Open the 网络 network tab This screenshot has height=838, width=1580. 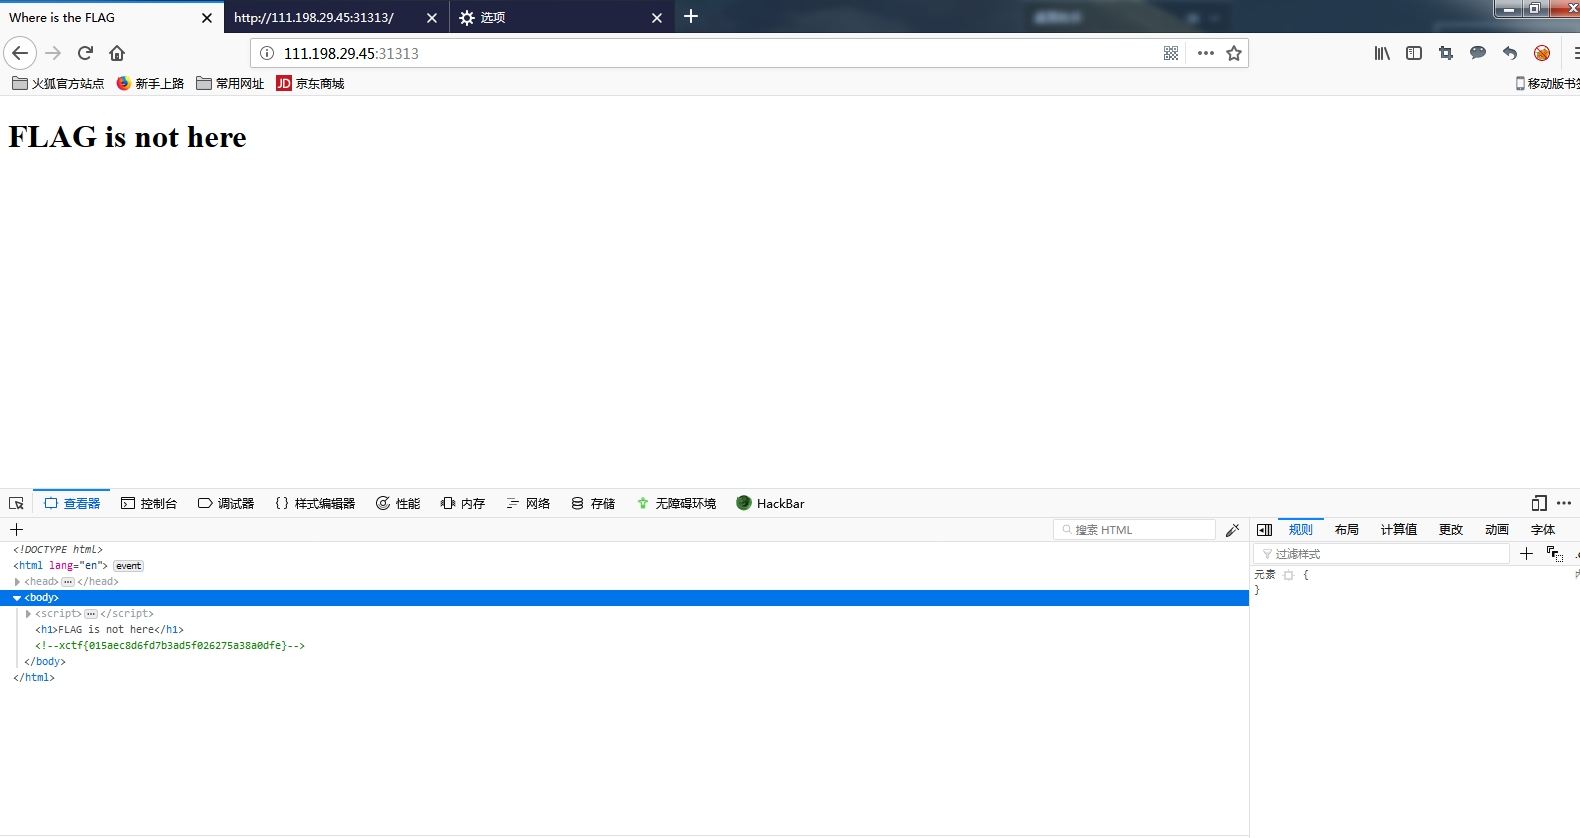point(528,503)
